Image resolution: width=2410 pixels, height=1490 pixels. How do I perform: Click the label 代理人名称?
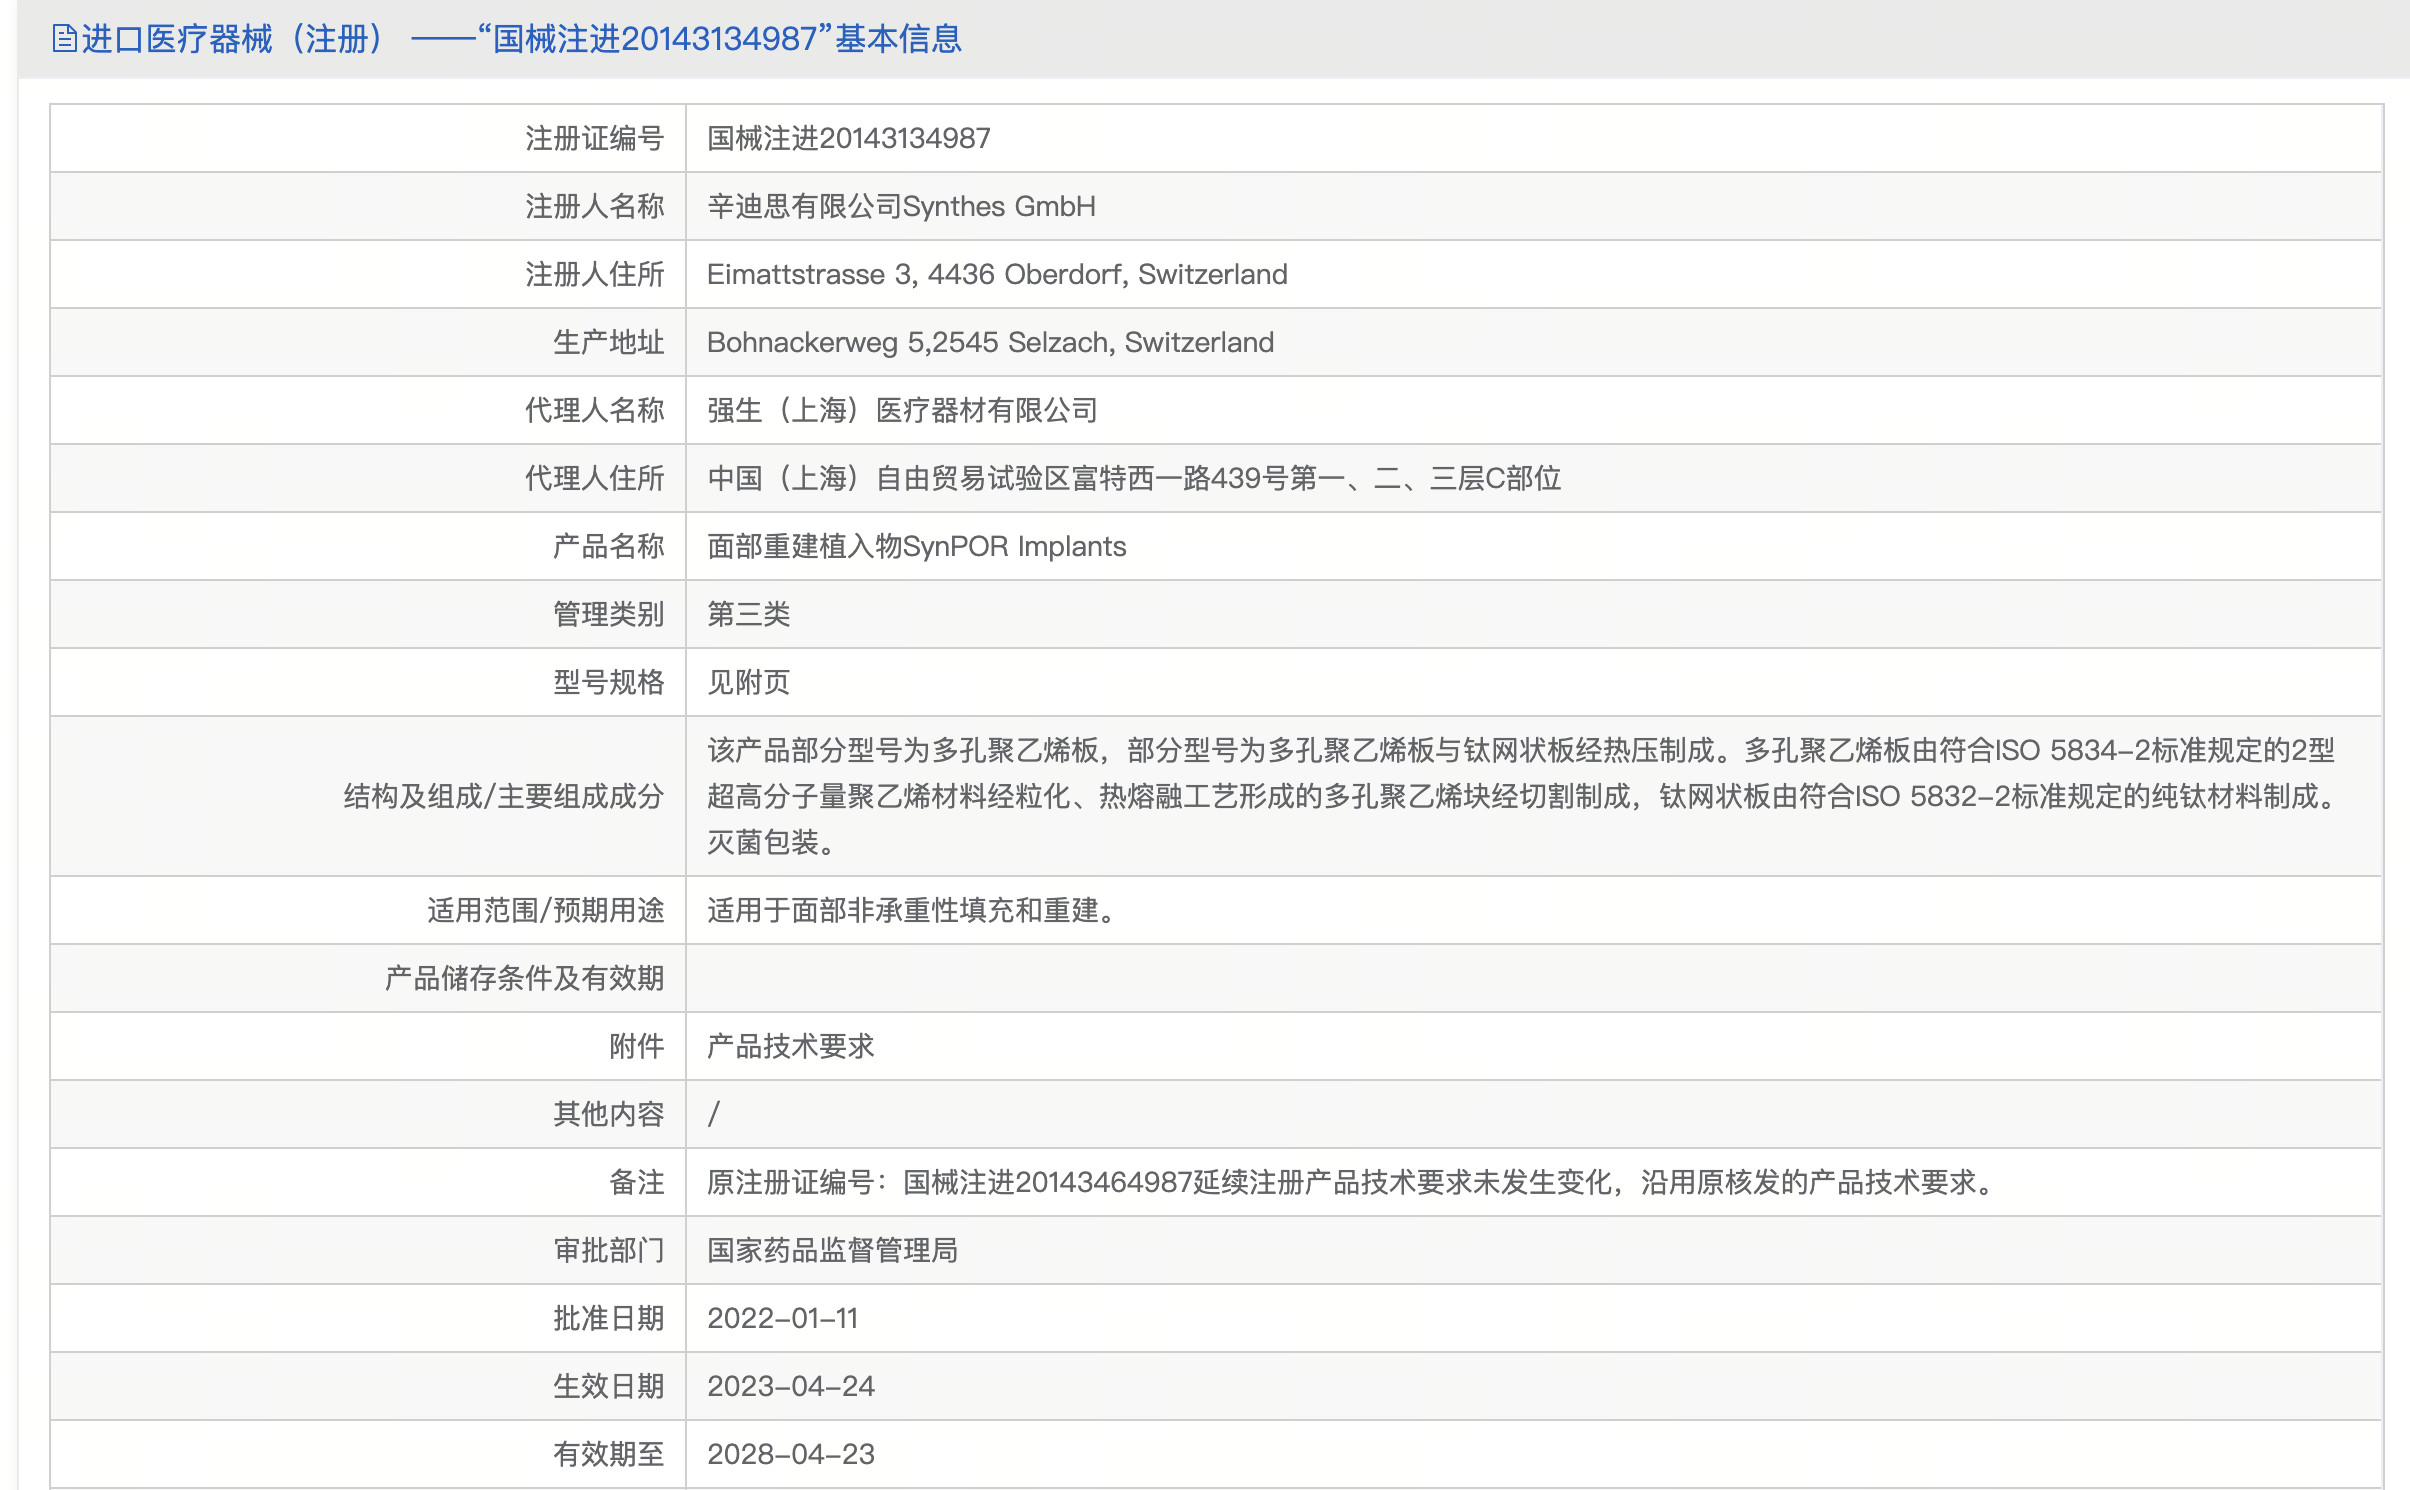coord(595,410)
